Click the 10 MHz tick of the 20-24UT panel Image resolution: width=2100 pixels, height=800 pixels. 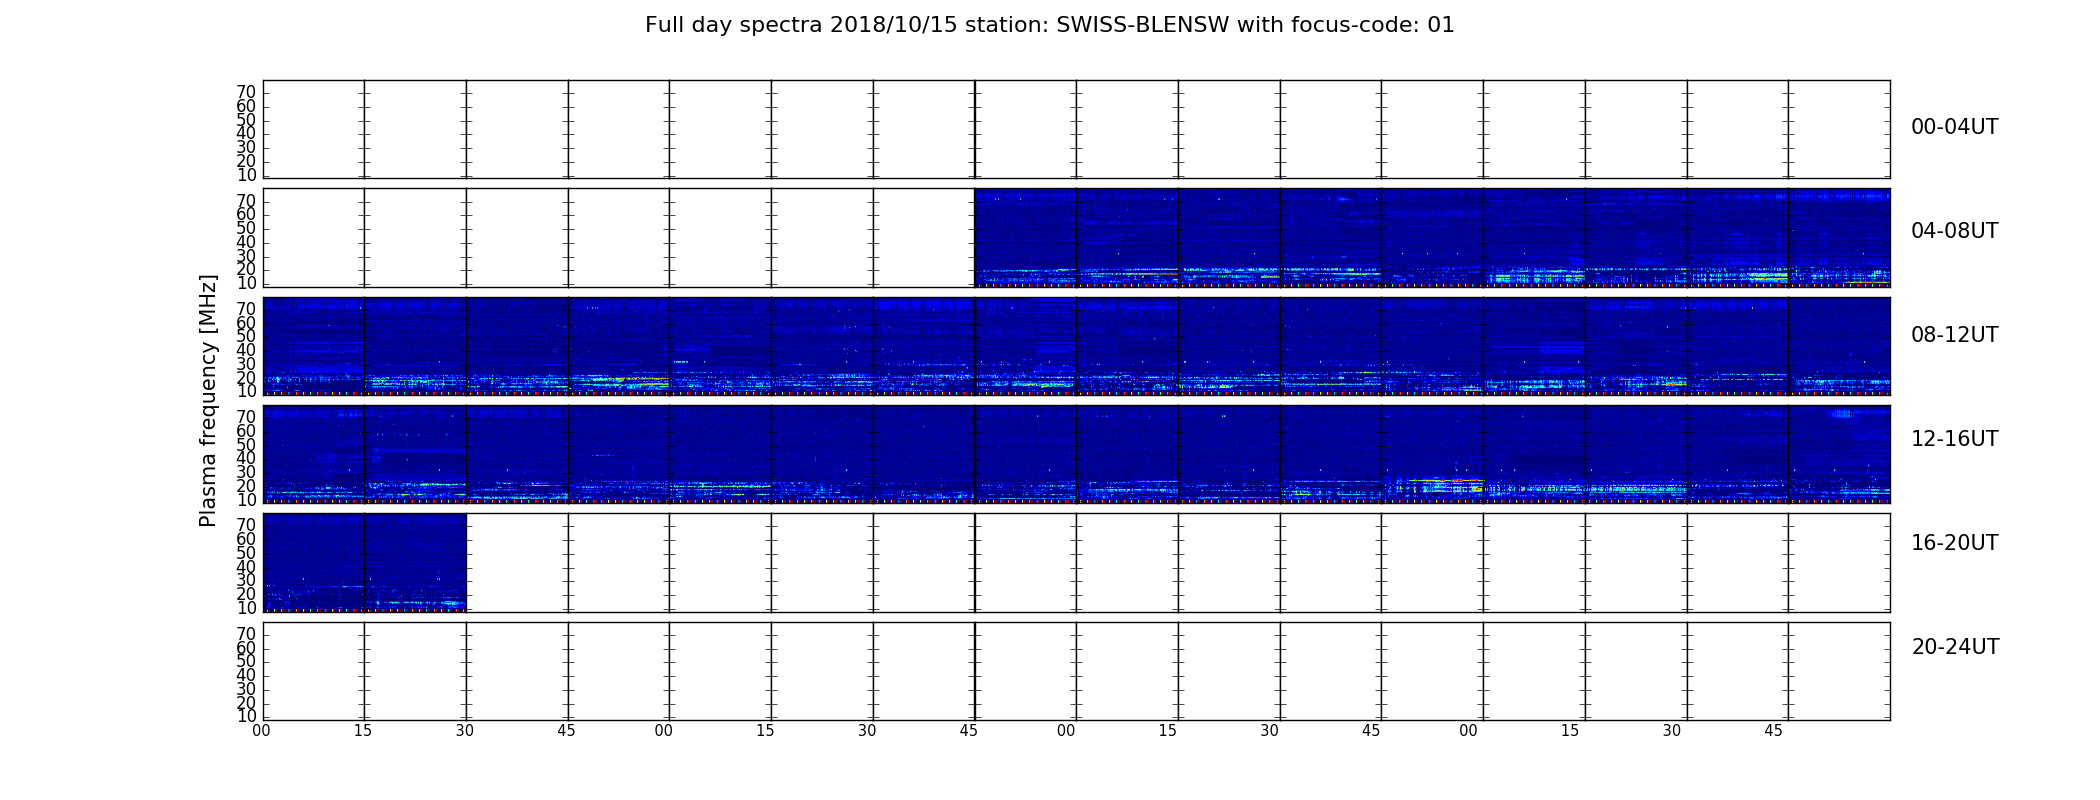pyautogui.click(x=246, y=716)
